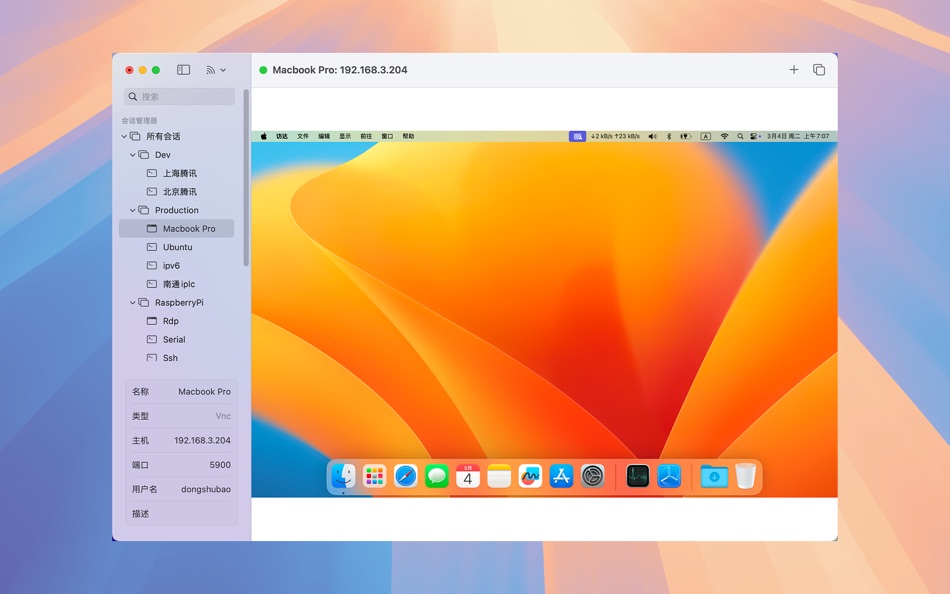Viewport: 950px width, 594px height.
Task: Click the battery icon in remote menu bar
Action: pyautogui.click(x=685, y=136)
